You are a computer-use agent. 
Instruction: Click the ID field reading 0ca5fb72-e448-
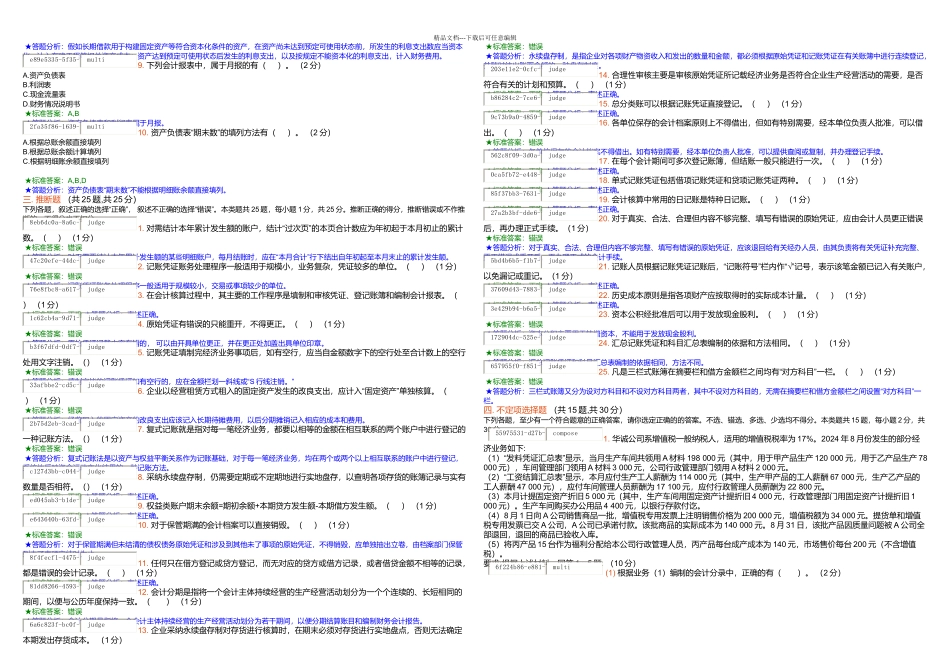tap(513, 175)
